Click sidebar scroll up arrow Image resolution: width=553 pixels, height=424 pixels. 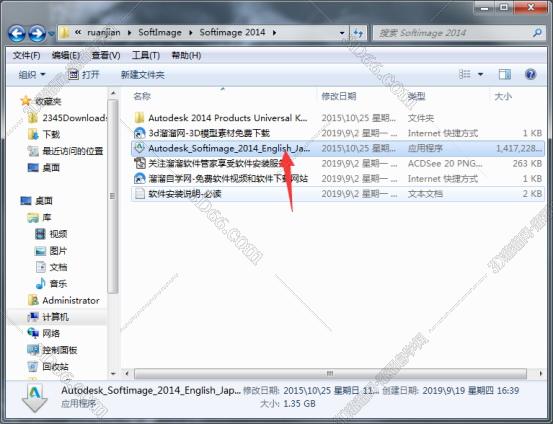[113, 93]
